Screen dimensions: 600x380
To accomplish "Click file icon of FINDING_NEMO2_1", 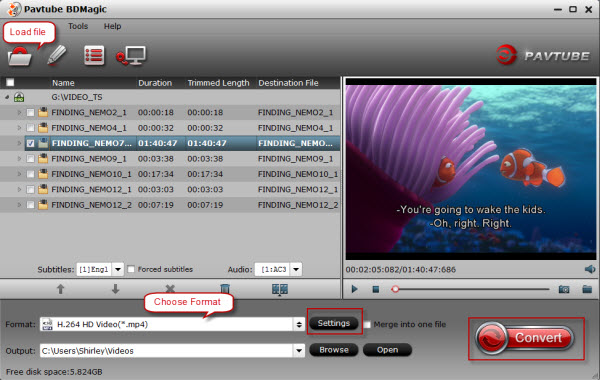I will tap(43, 113).
